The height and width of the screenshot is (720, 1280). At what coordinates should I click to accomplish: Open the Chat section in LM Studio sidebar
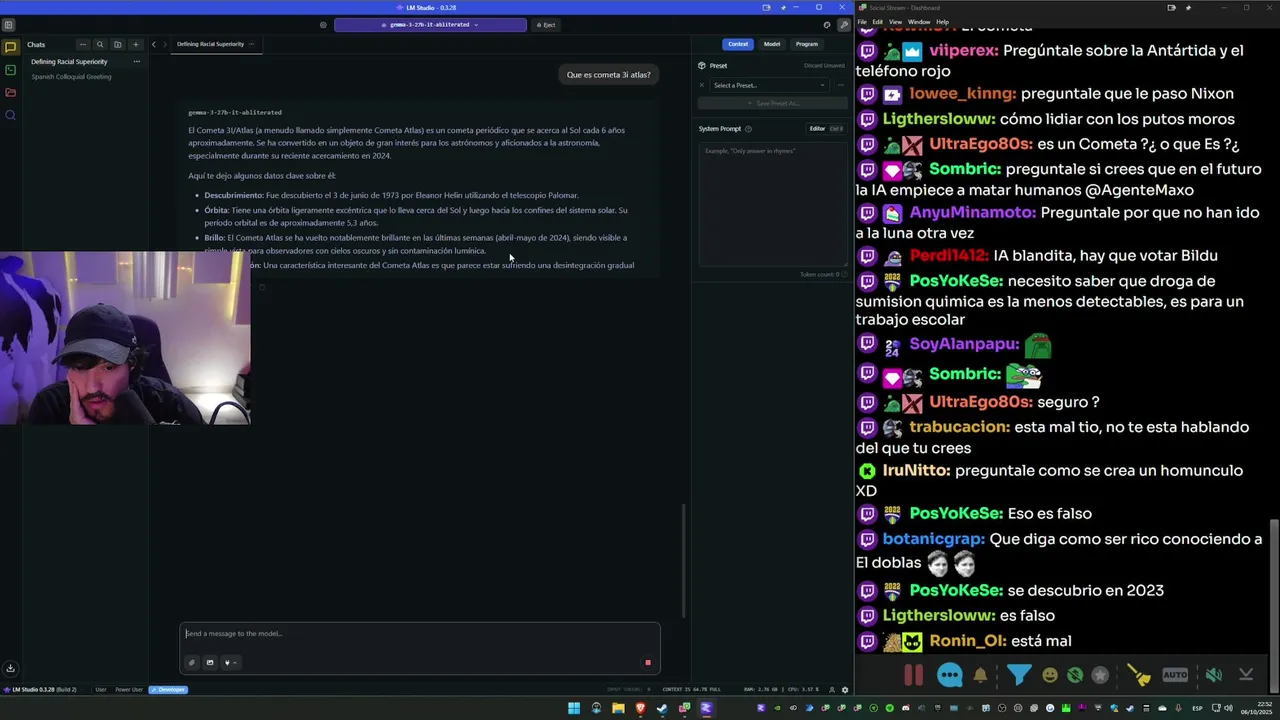coord(10,47)
